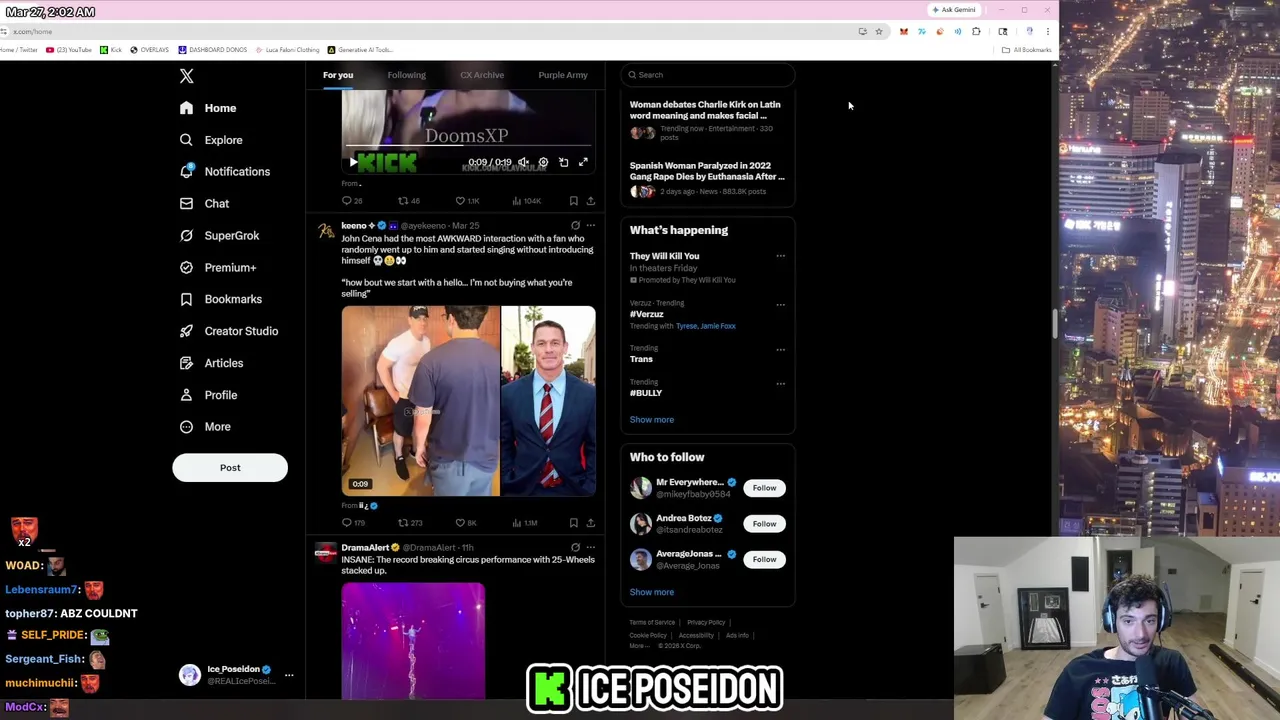1280x720 pixels.
Task: Open Creator Studio from sidebar
Action: [228, 331]
